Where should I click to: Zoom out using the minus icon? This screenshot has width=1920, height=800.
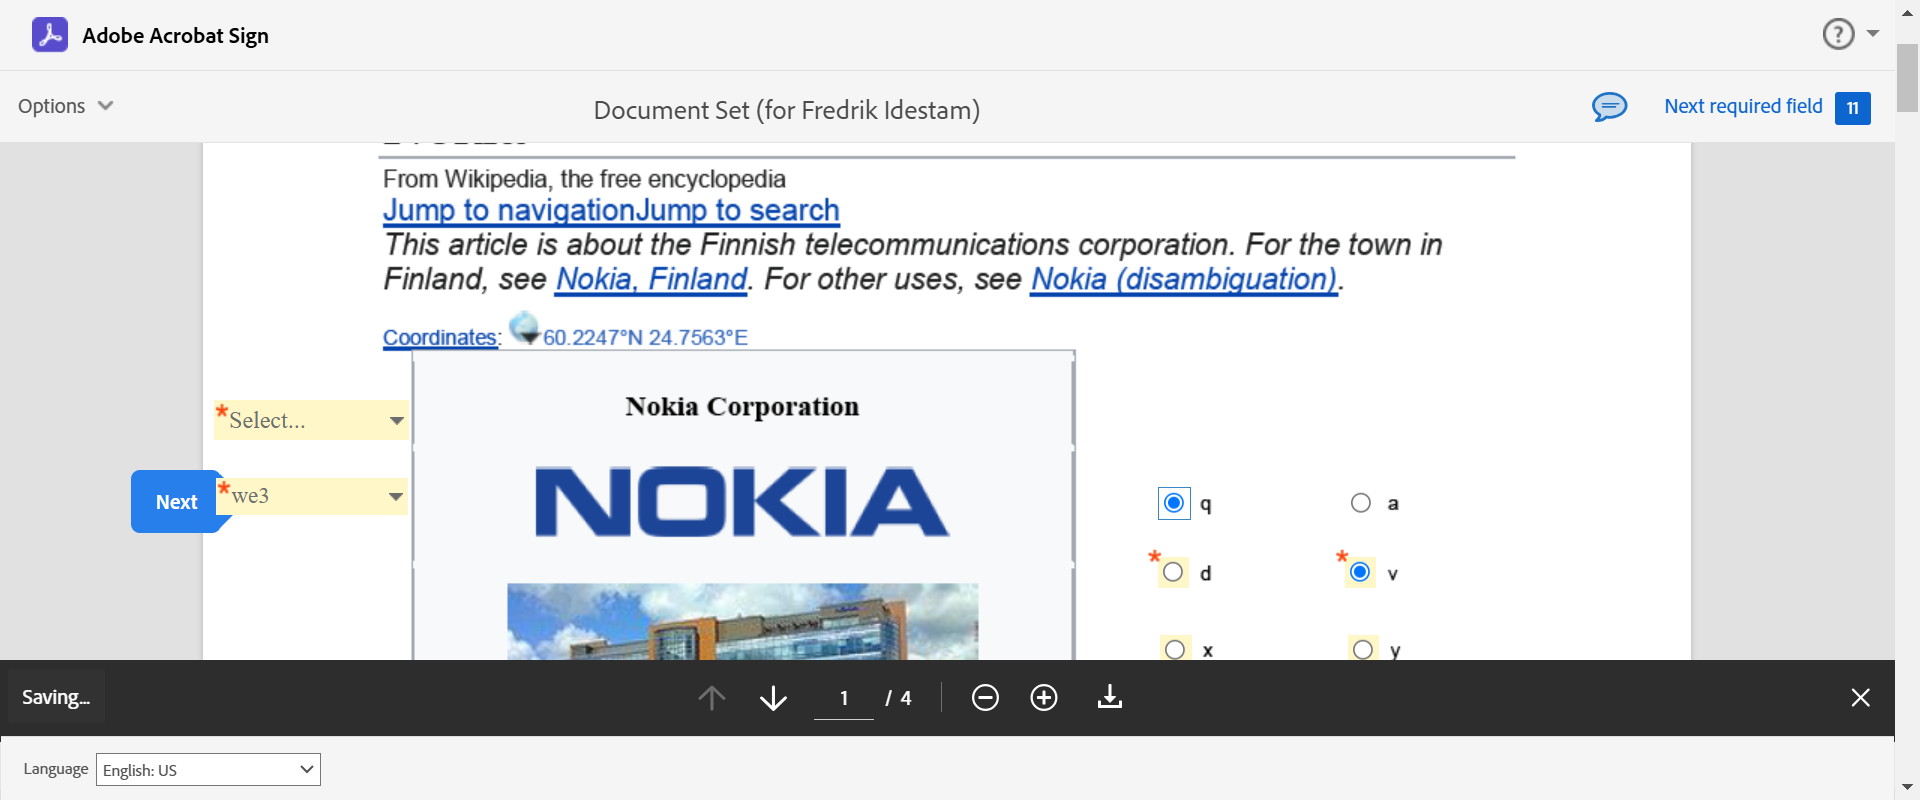pos(985,698)
